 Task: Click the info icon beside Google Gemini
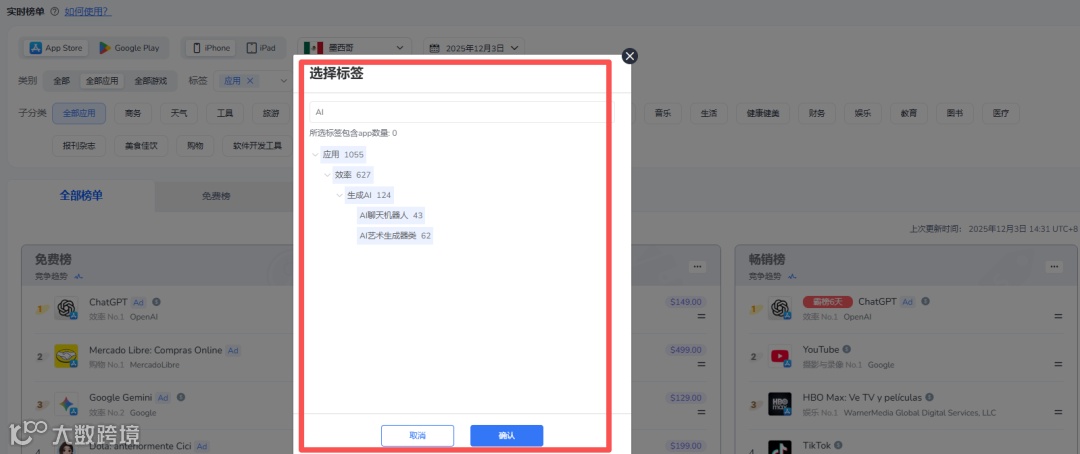click(x=180, y=398)
